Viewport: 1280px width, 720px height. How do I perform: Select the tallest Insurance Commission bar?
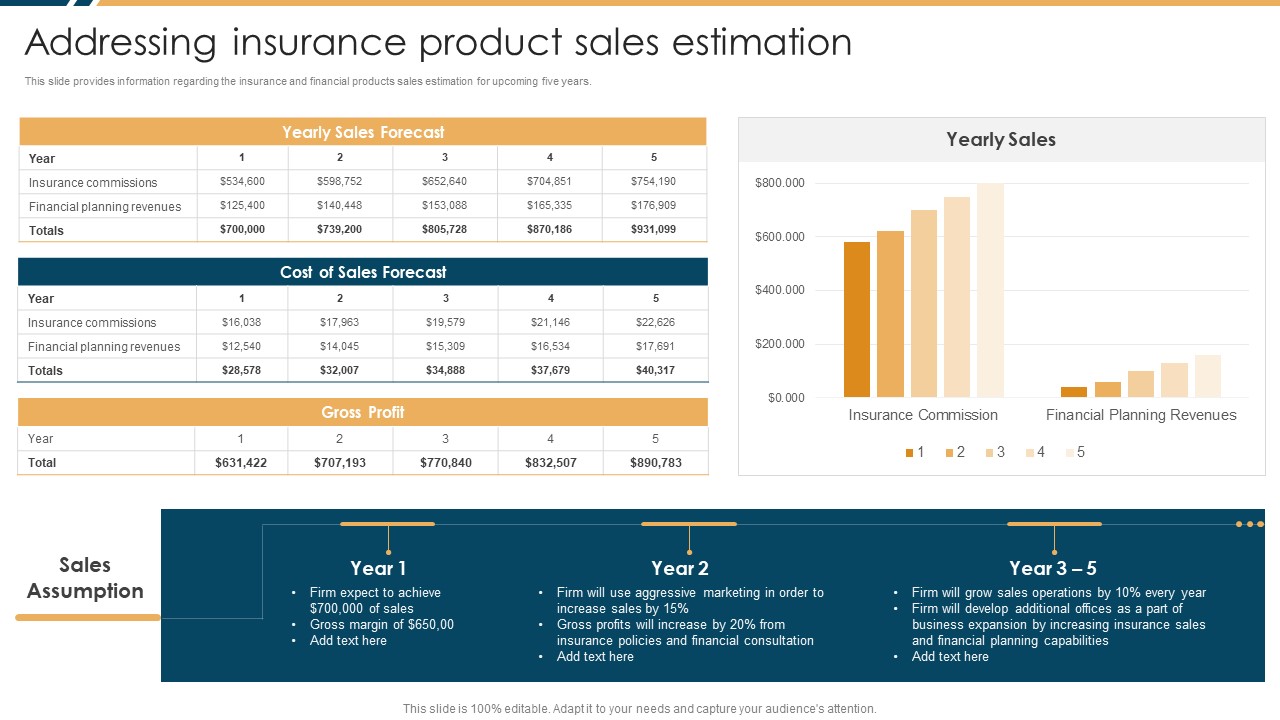(990, 290)
